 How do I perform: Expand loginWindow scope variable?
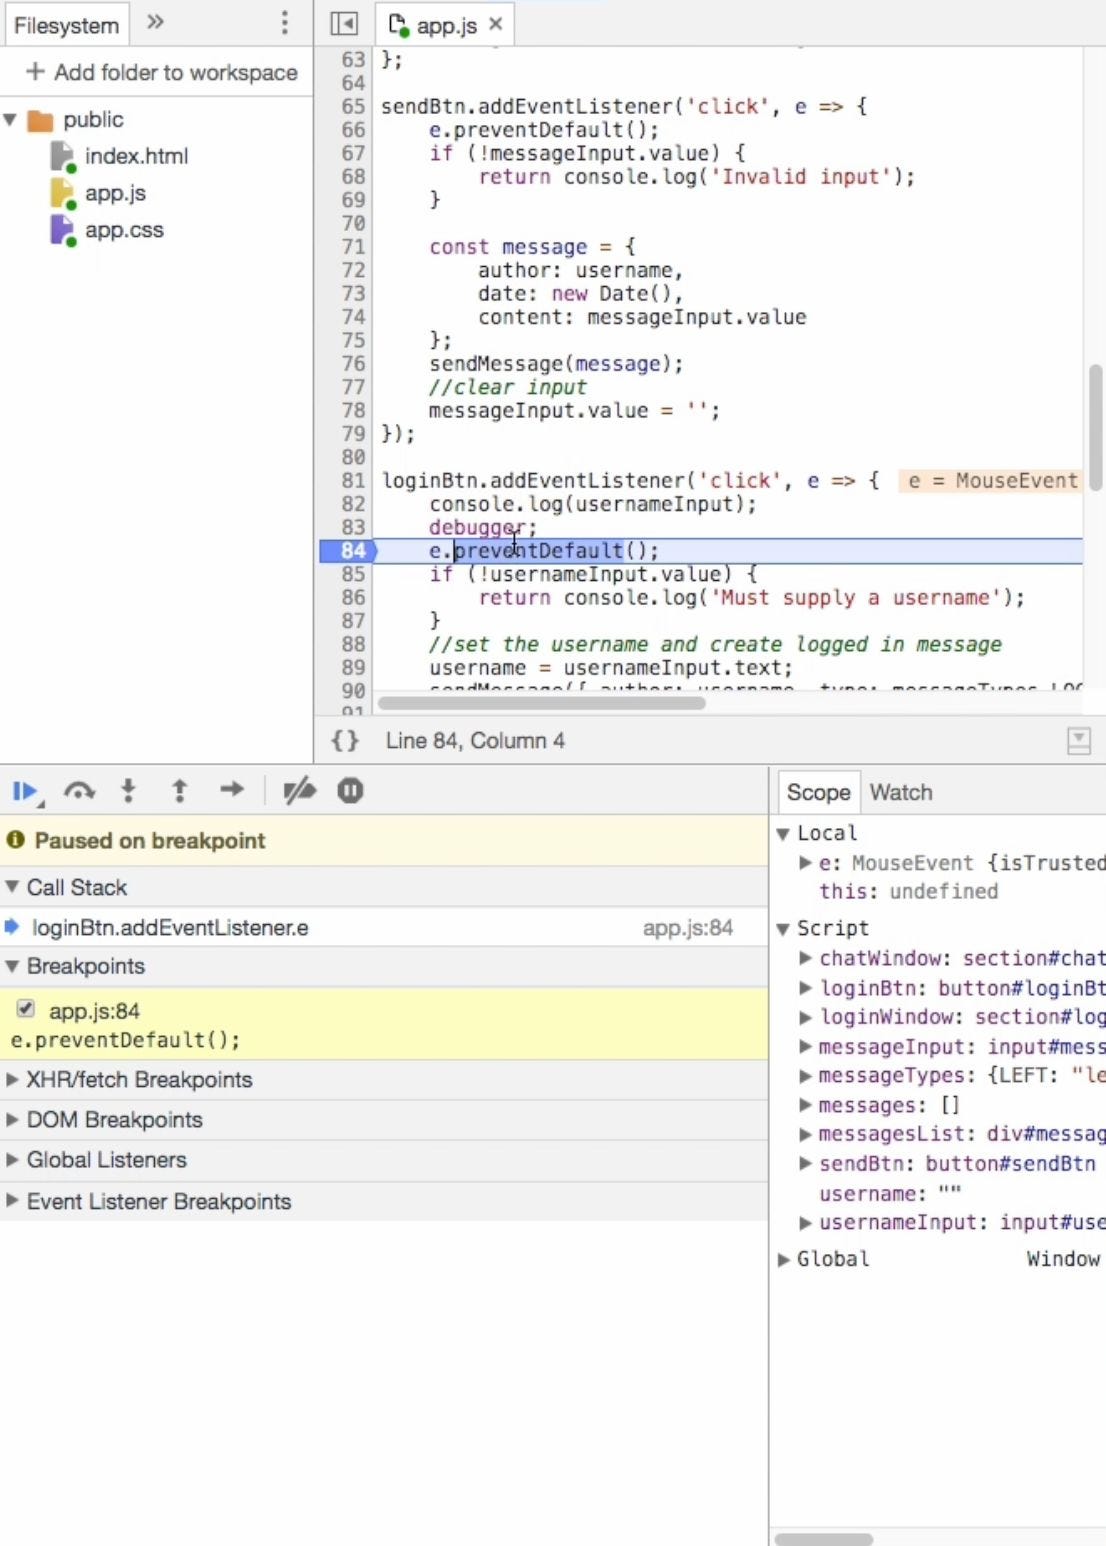(x=805, y=1017)
